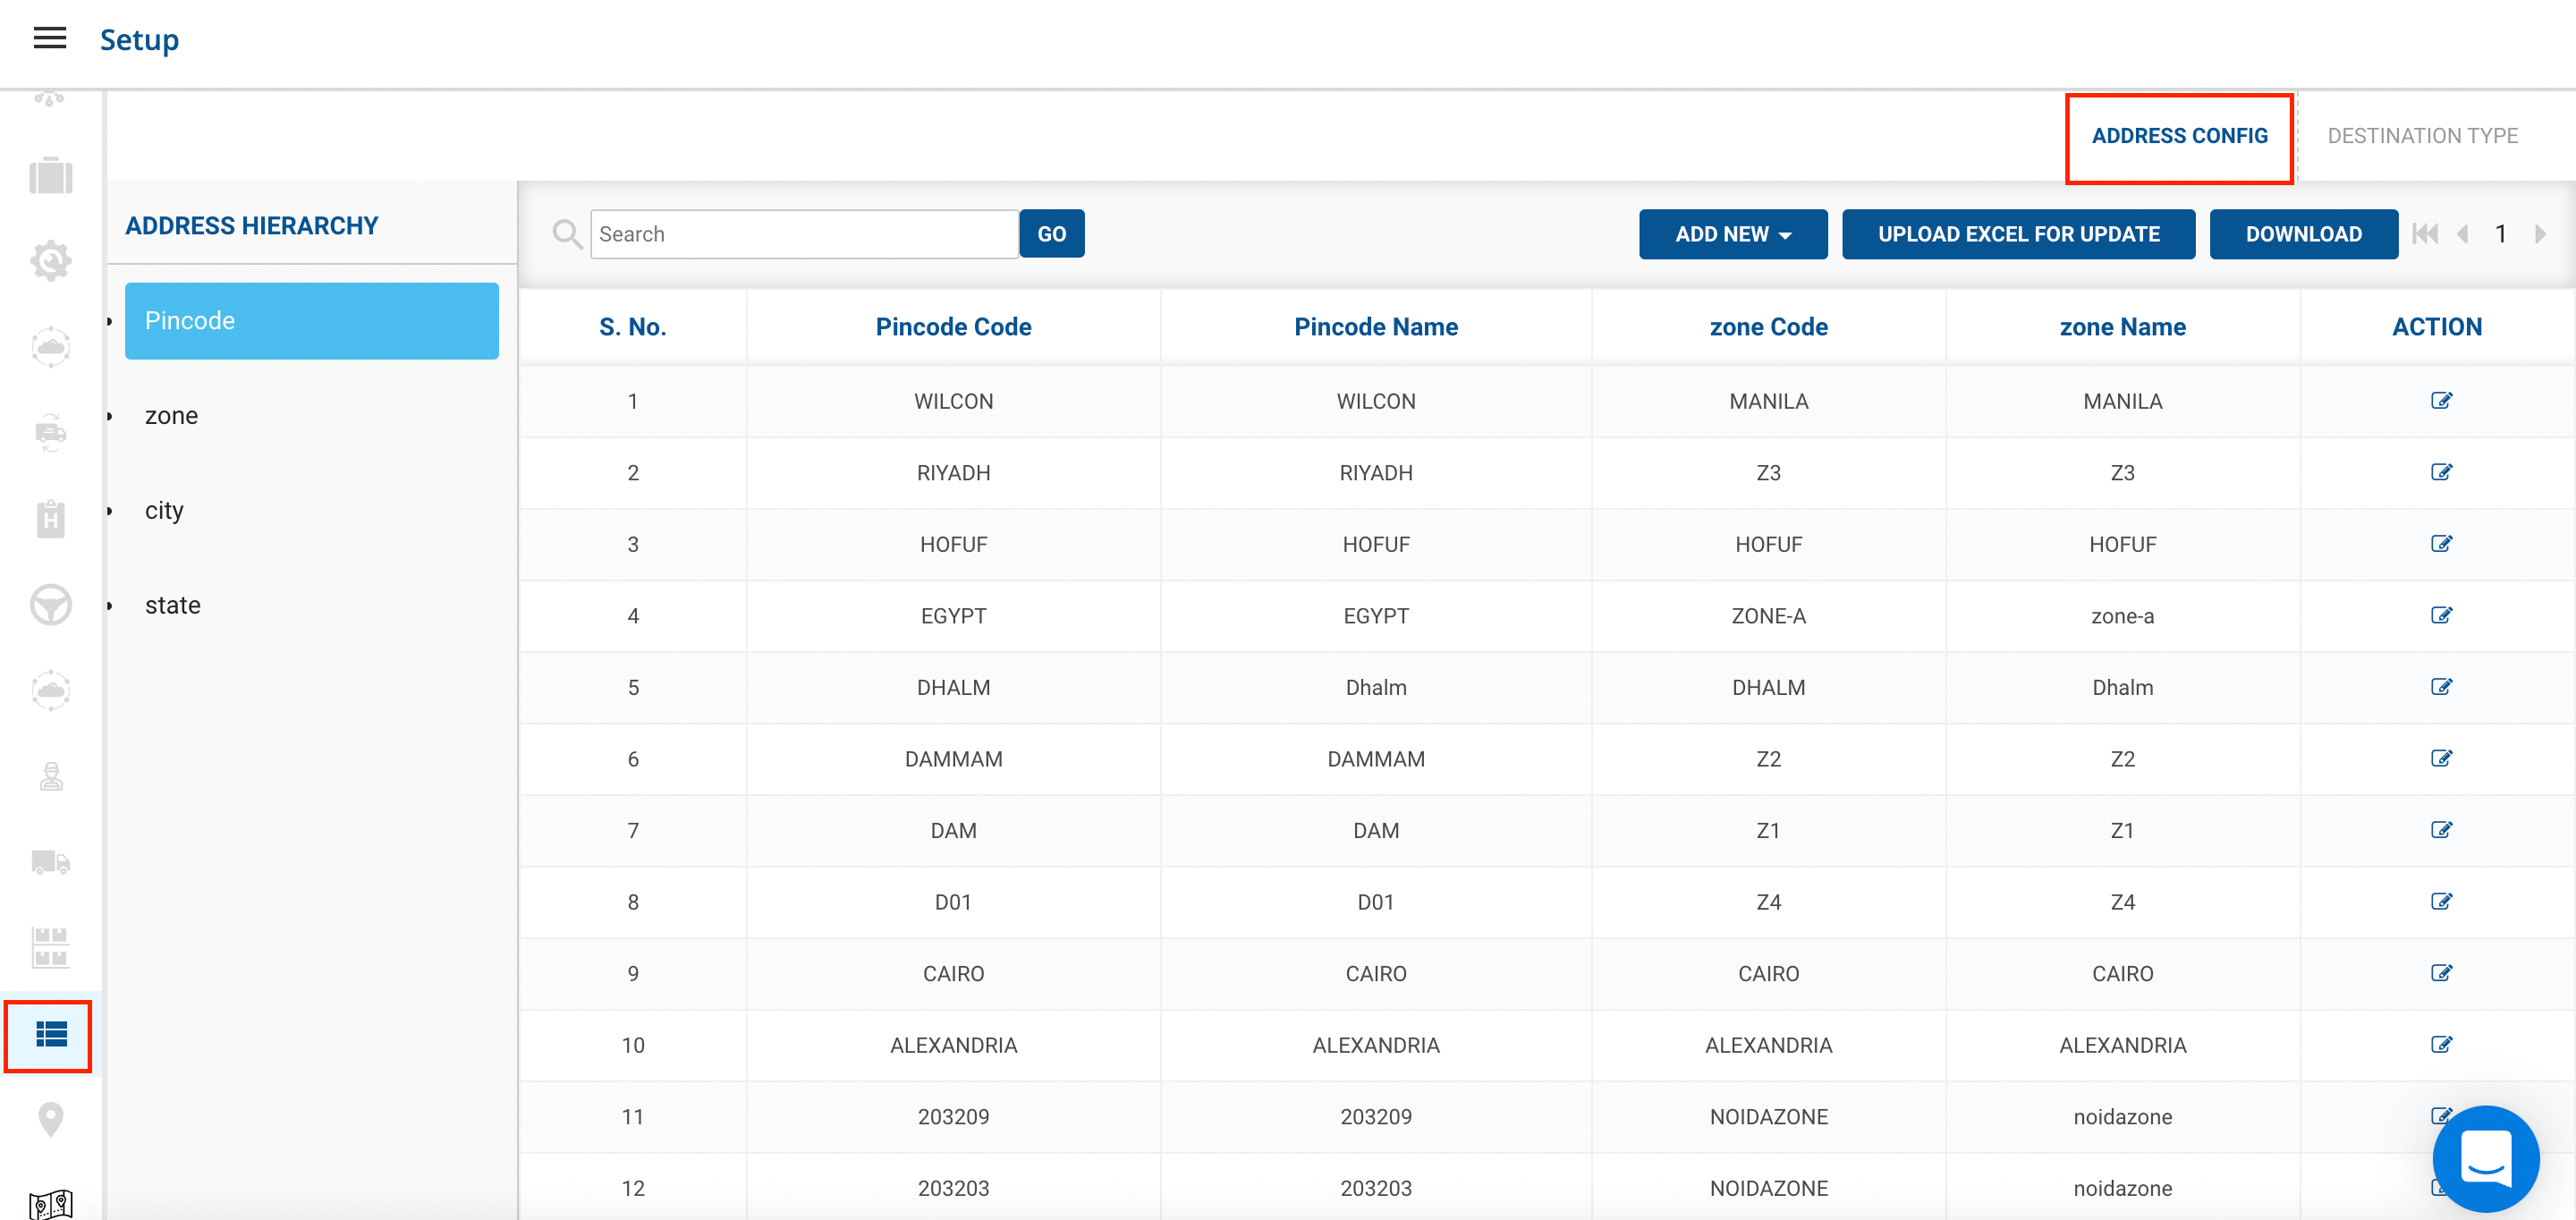
Task: Open the chat support bubble
Action: tap(2485, 1158)
